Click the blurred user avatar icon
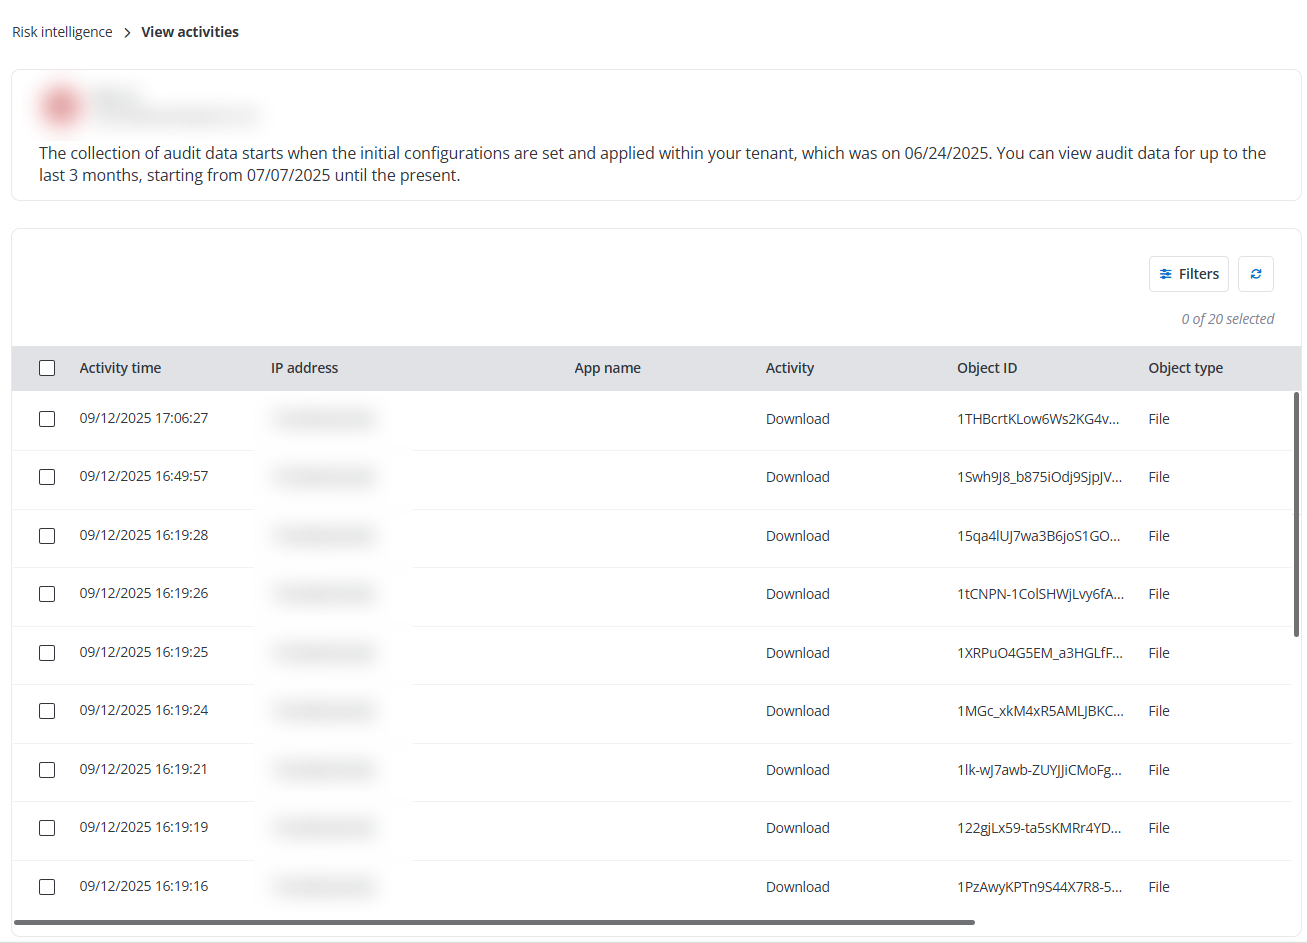The height and width of the screenshot is (943, 1307). (61, 106)
